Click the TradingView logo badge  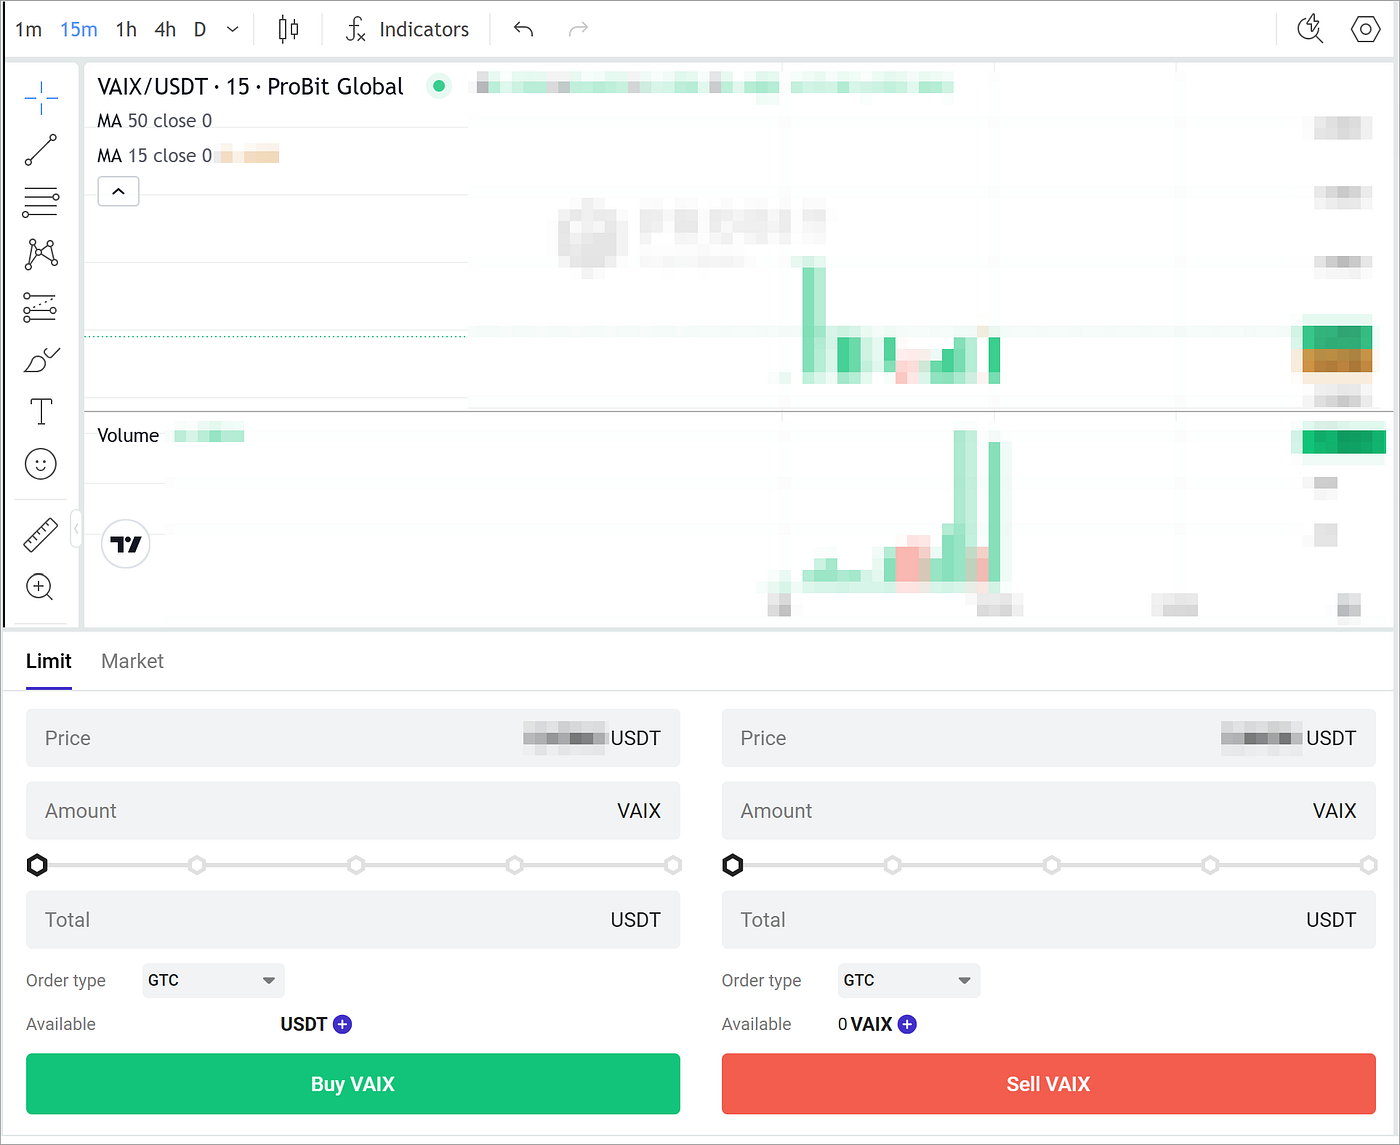pyautogui.click(x=126, y=544)
